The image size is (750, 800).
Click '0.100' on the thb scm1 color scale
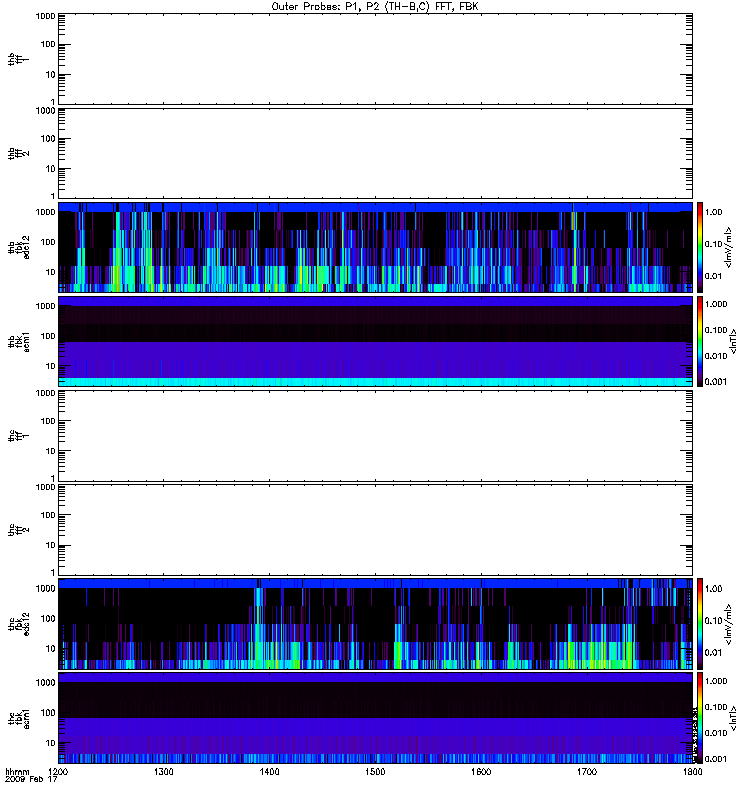click(716, 330)
